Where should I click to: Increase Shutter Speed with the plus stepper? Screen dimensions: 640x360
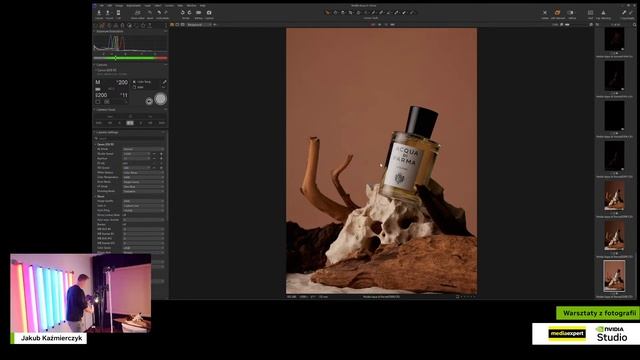162,154
